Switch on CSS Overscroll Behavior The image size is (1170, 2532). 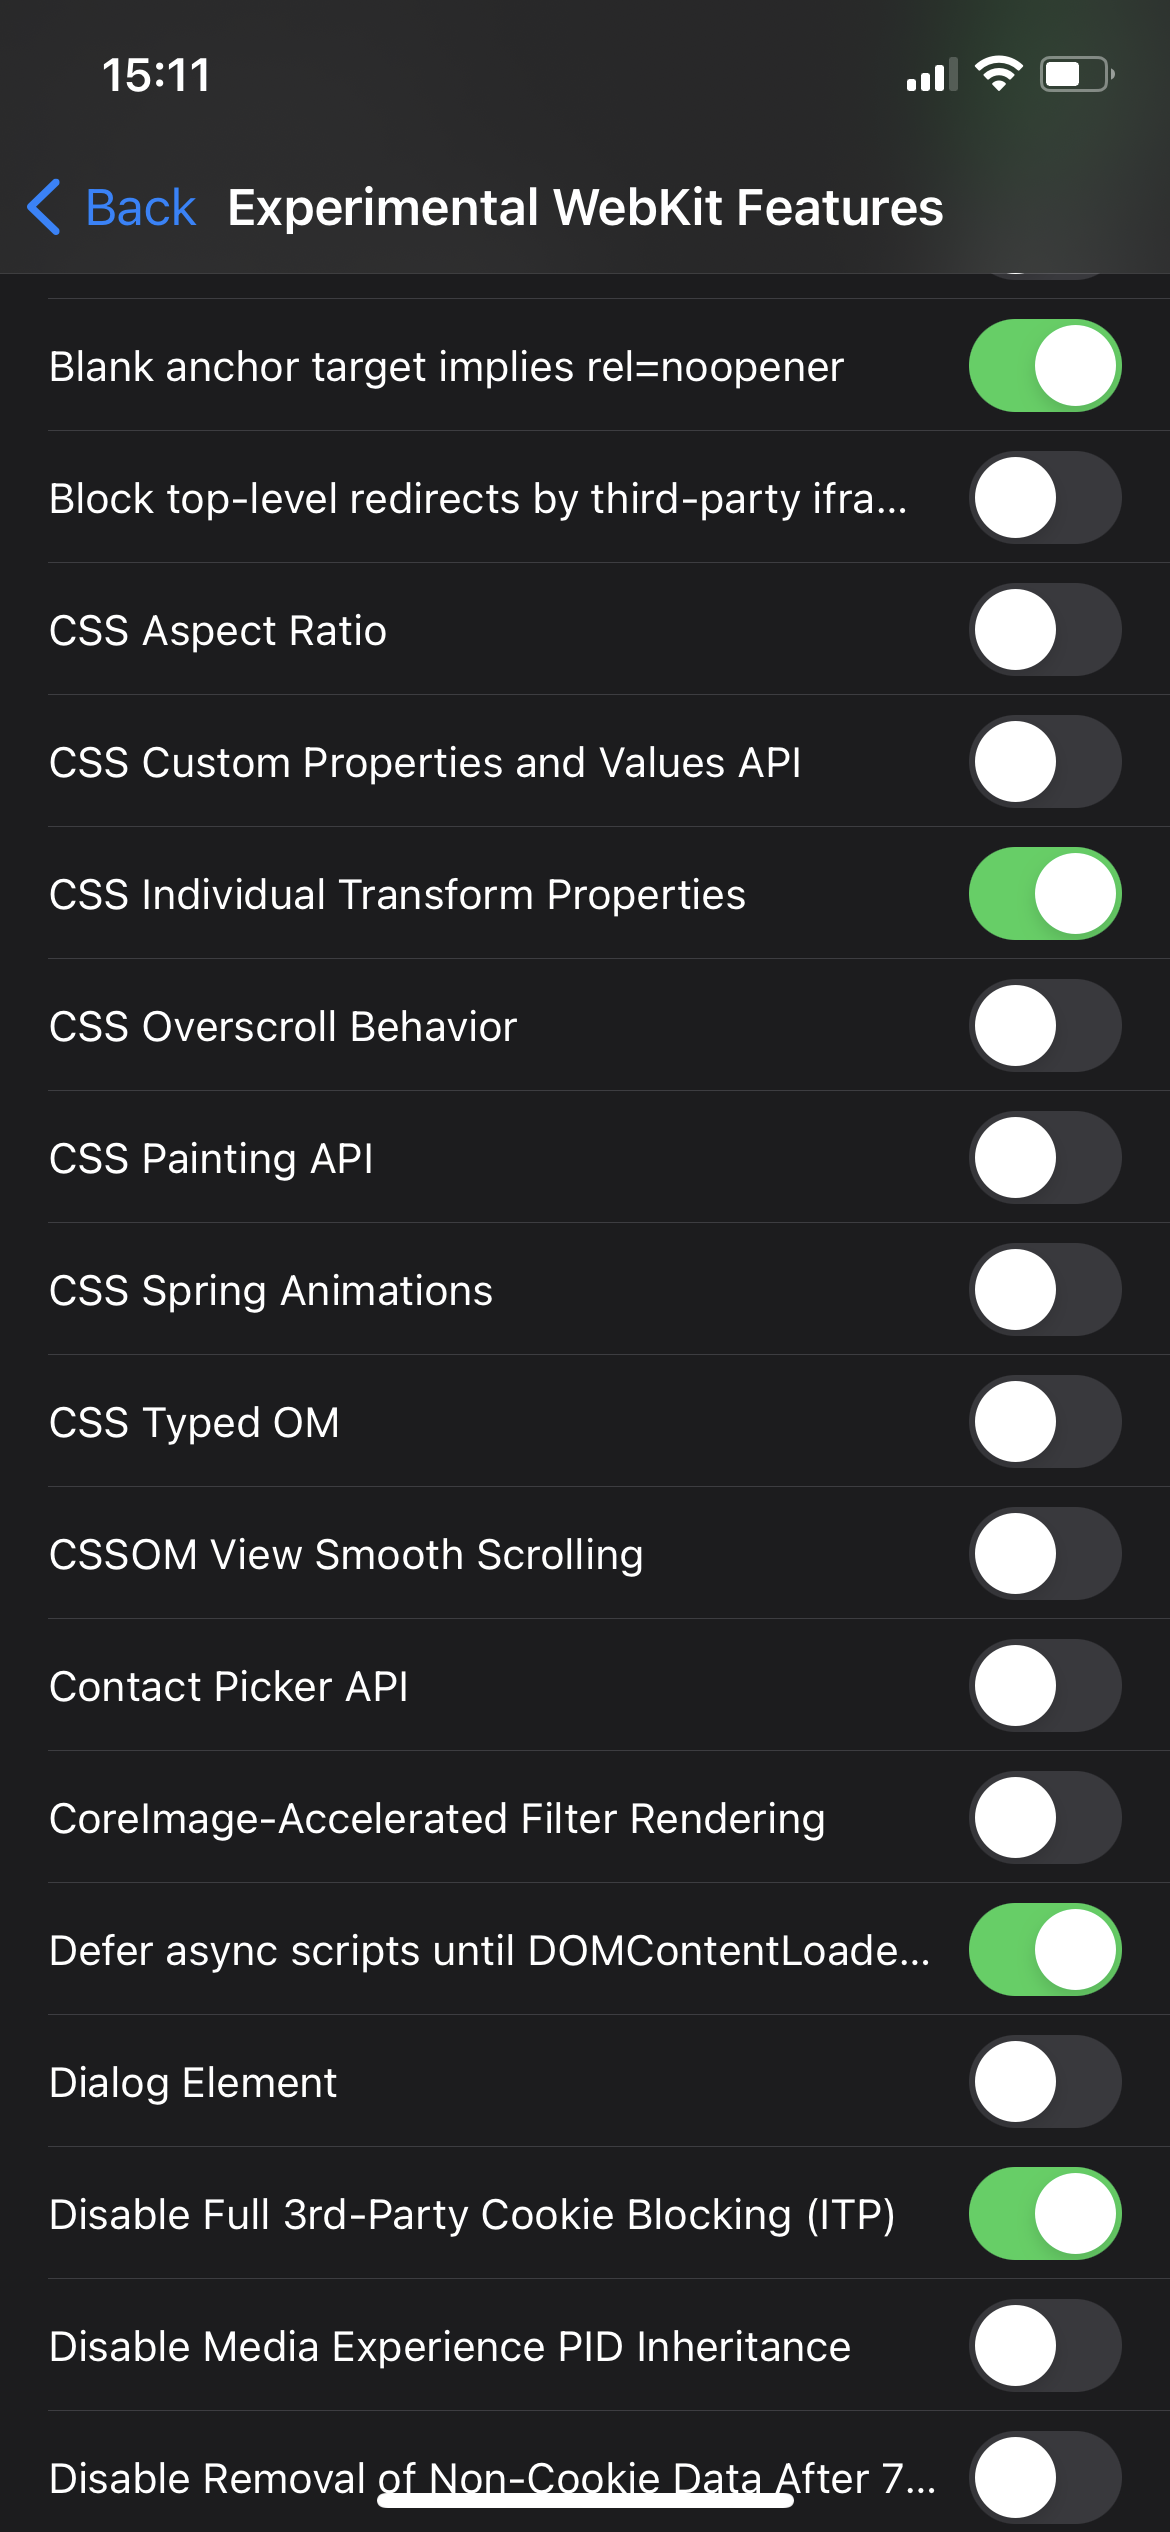[x=1044, y=1026]
